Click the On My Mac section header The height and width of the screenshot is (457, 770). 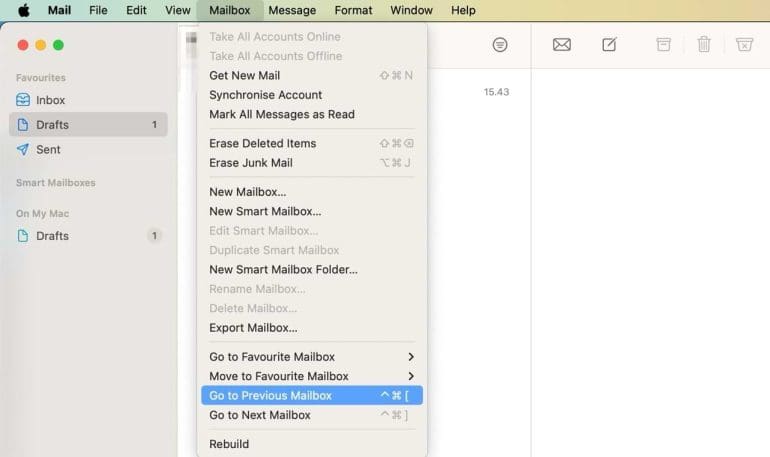[x=42, y=214]
